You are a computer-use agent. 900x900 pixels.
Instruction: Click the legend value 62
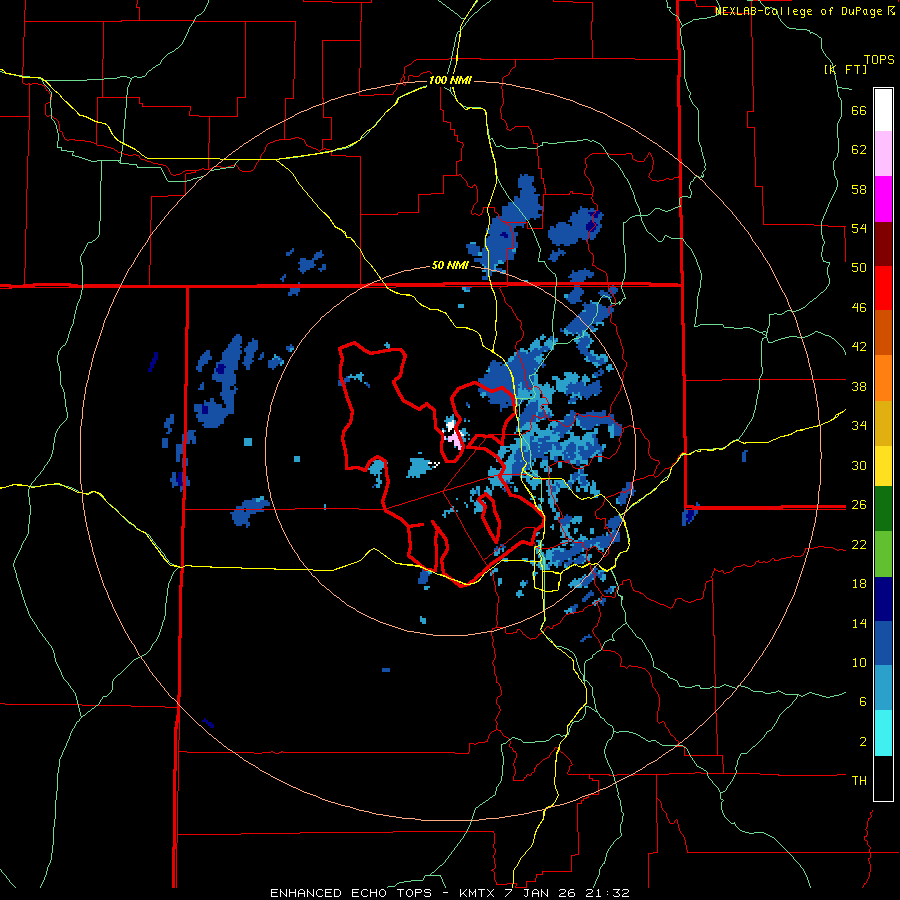[859, 150]
